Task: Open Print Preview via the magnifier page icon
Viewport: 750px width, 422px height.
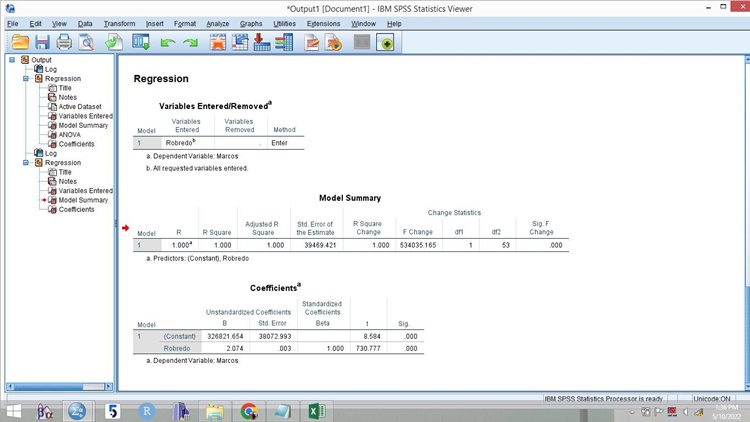Action: coord(87,43)
